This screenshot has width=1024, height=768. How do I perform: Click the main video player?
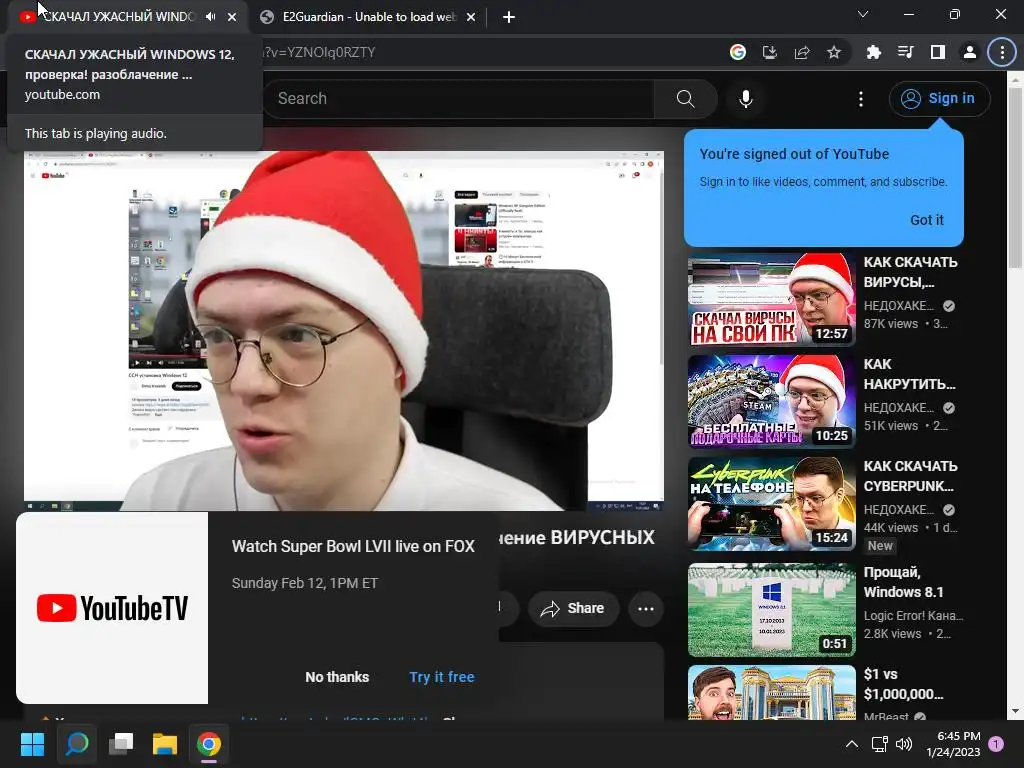(344, 331)
